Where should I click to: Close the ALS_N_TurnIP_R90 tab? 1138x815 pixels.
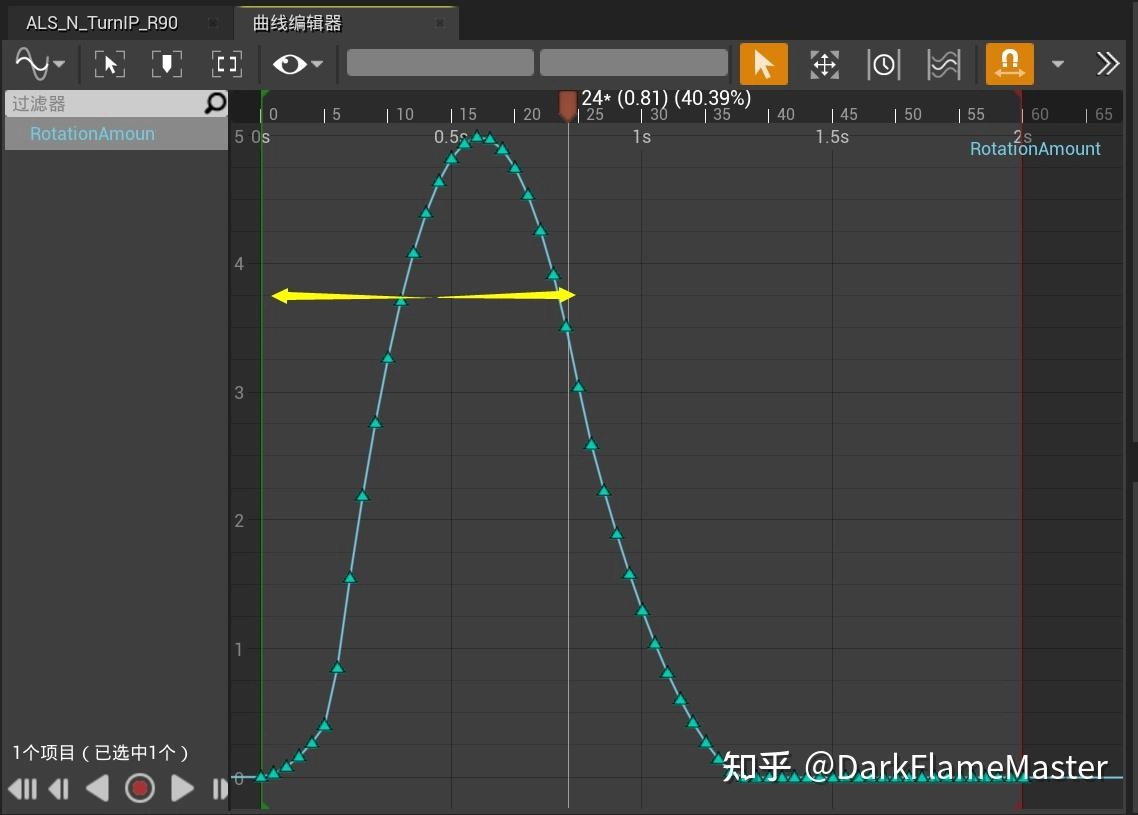click(213, 23)
